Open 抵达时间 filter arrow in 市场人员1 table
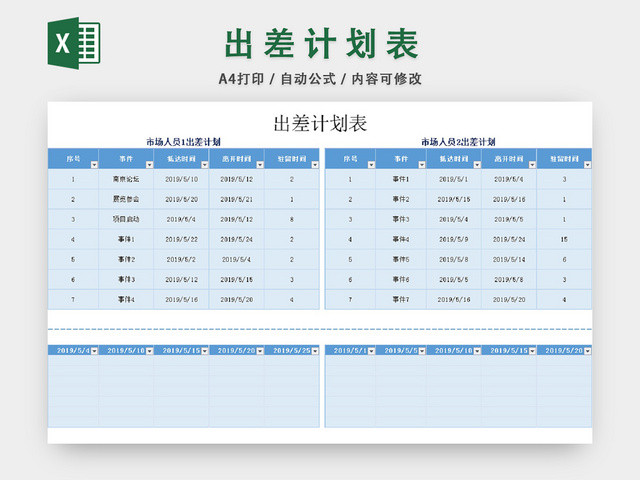 (x=205, y=165)
